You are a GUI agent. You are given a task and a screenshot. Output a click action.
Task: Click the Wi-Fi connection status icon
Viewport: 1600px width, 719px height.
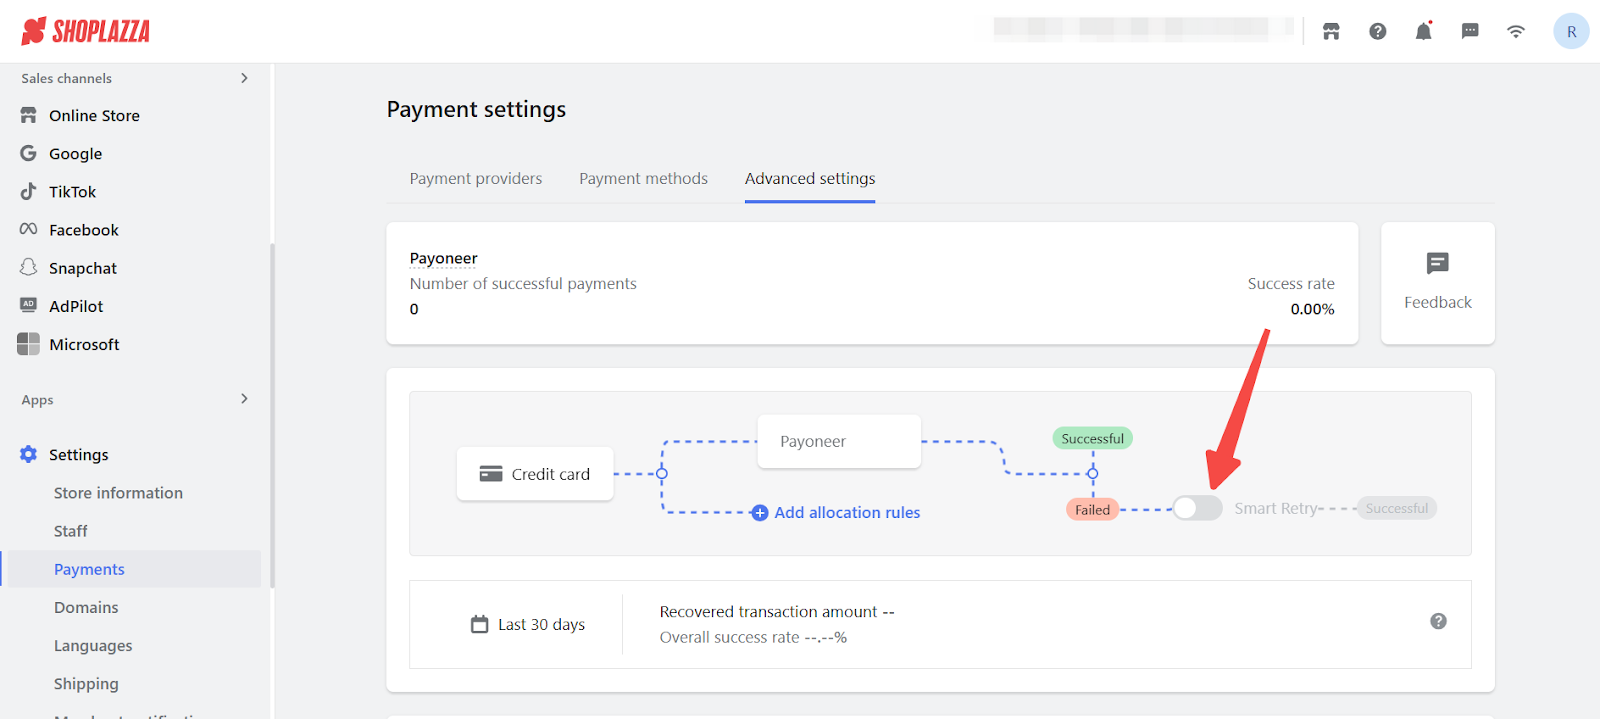(x=1516, y=31)
